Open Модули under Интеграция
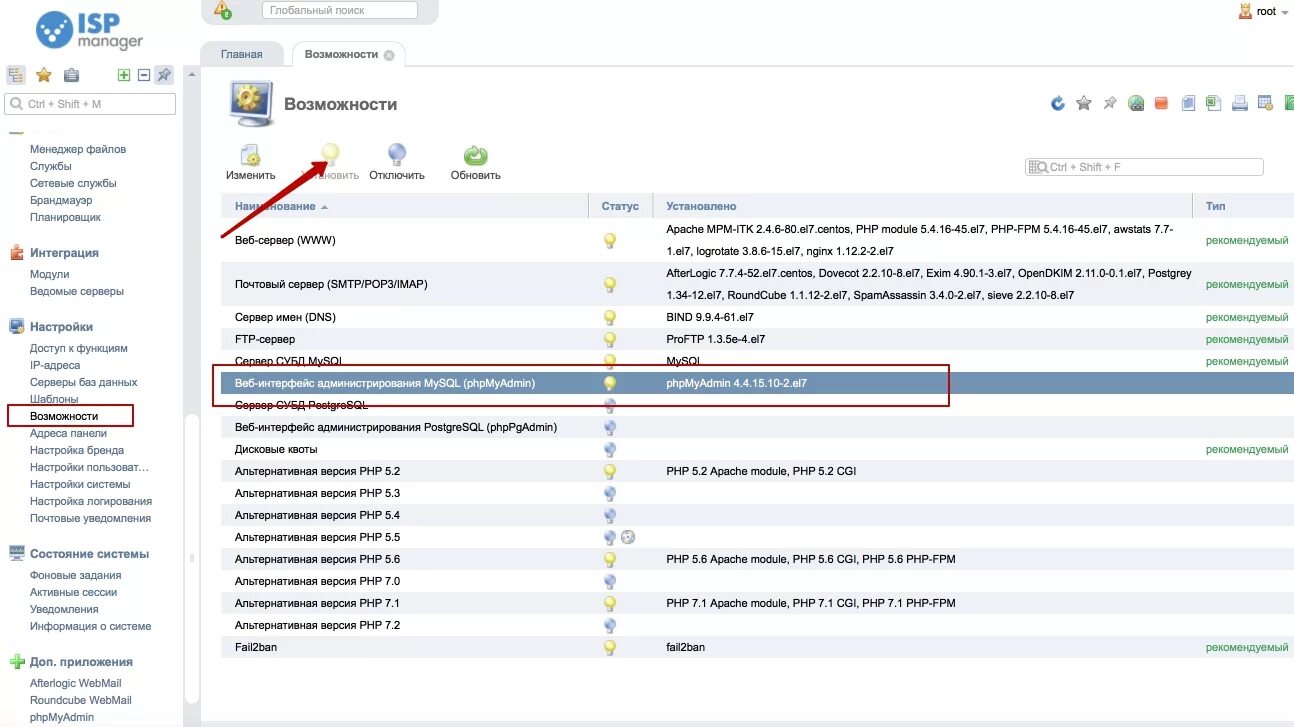Image resolution: width=1294 pixels, height=727 pixels. click(x=50, y=274)
